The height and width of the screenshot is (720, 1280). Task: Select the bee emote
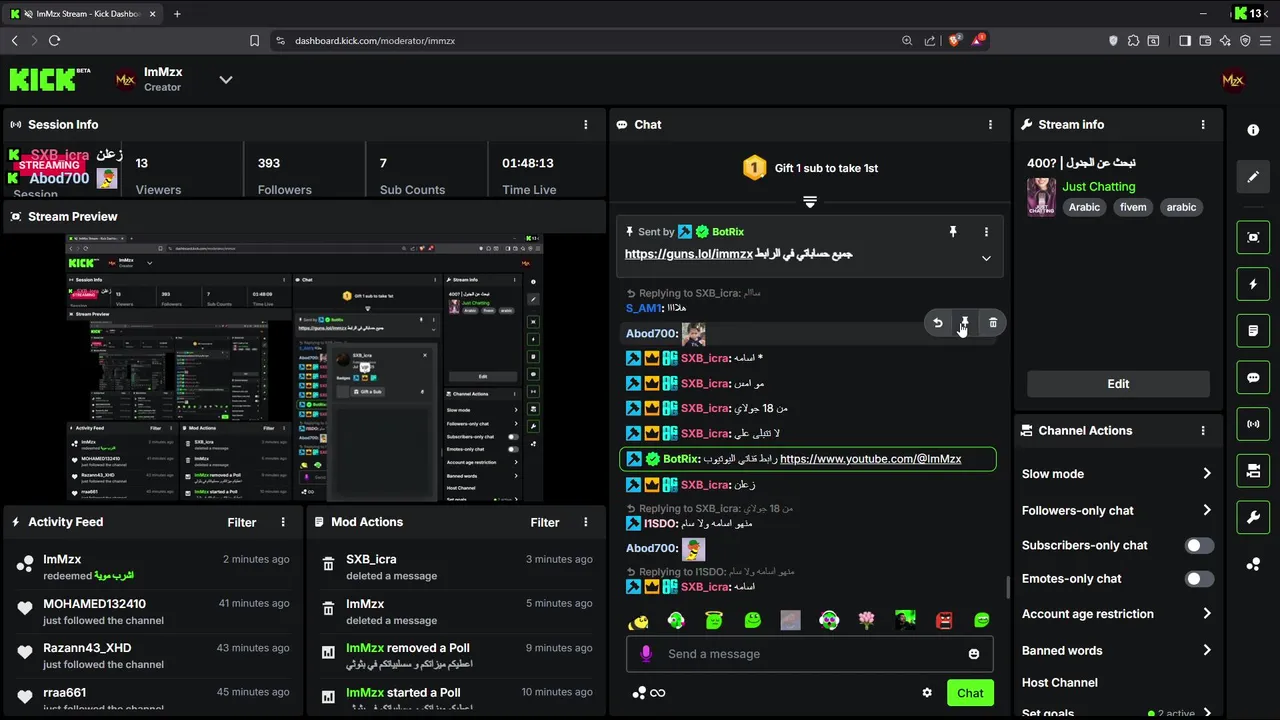(x=638, y=621)
